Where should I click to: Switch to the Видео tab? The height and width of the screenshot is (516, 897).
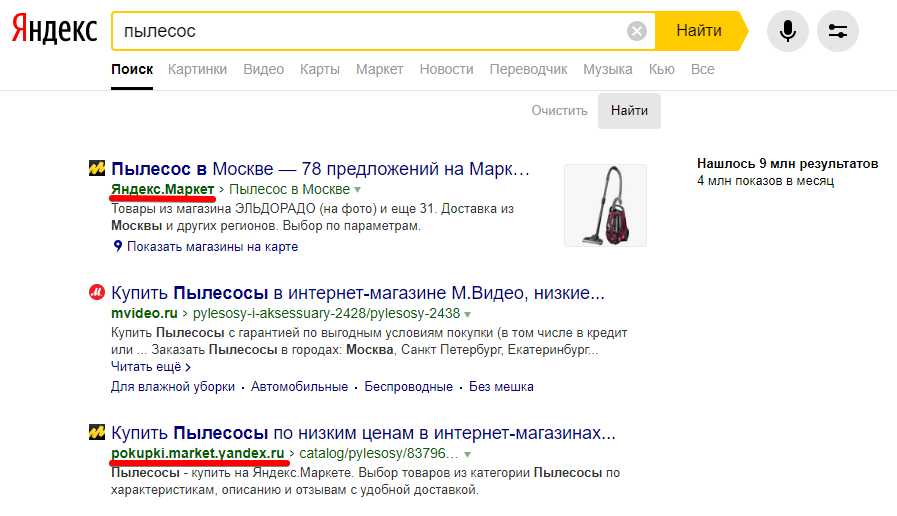click(x=264, y=69)
